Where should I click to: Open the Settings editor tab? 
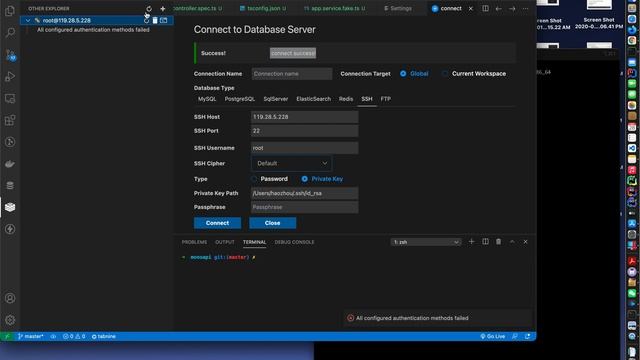pos(398,8)
